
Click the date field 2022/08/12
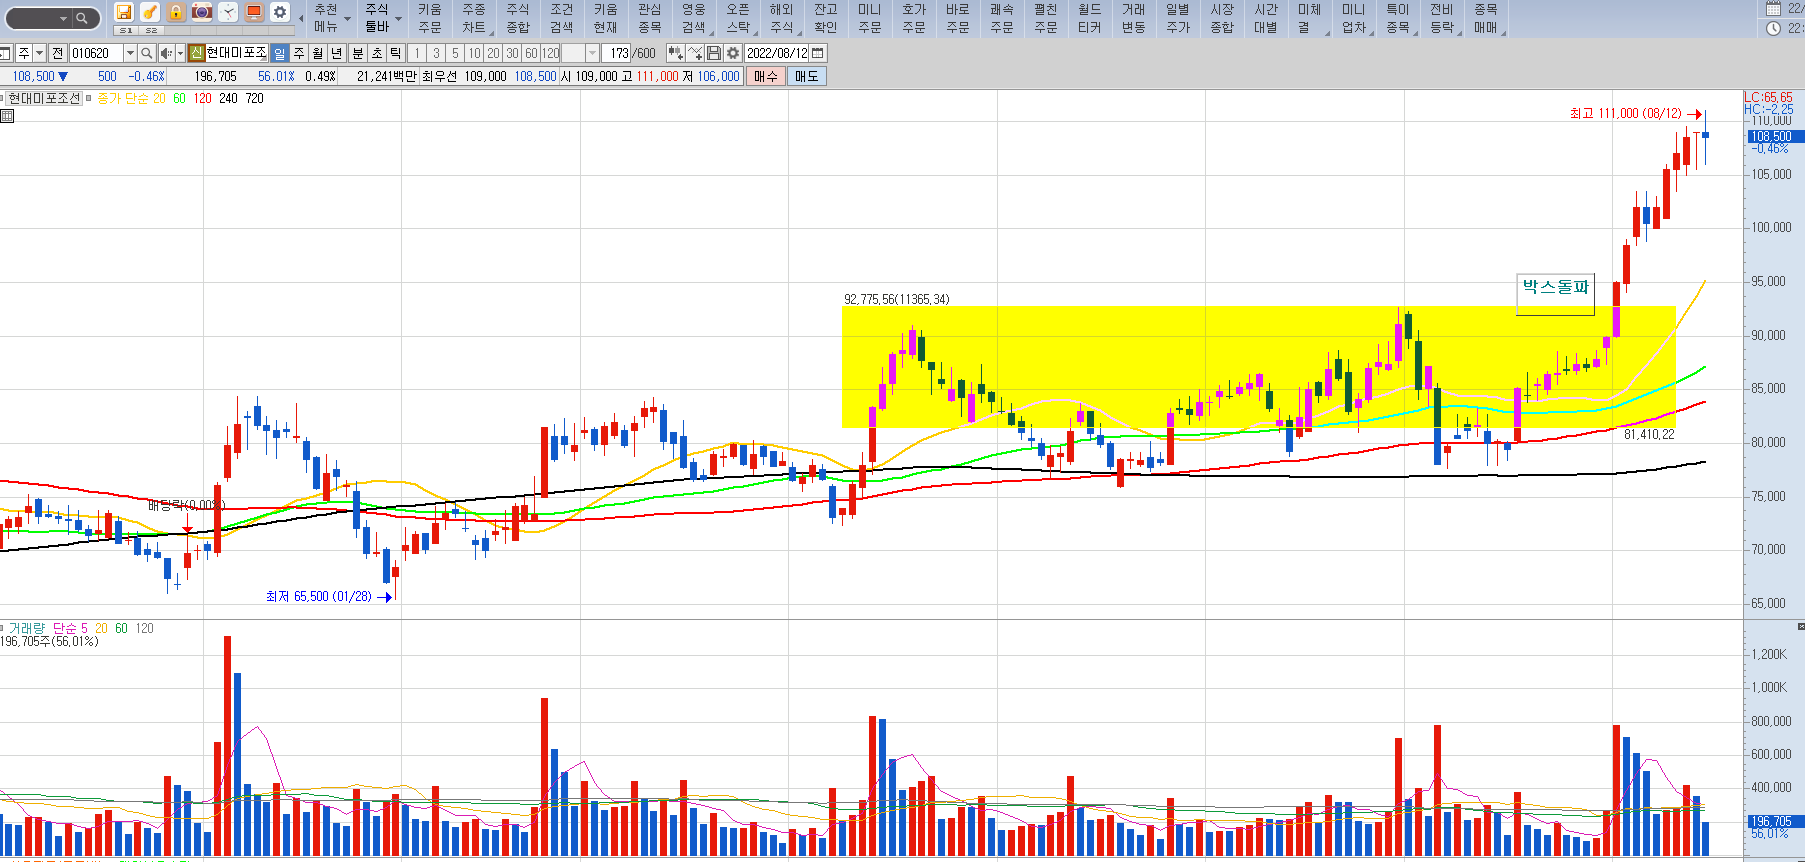tap(777, 53)
